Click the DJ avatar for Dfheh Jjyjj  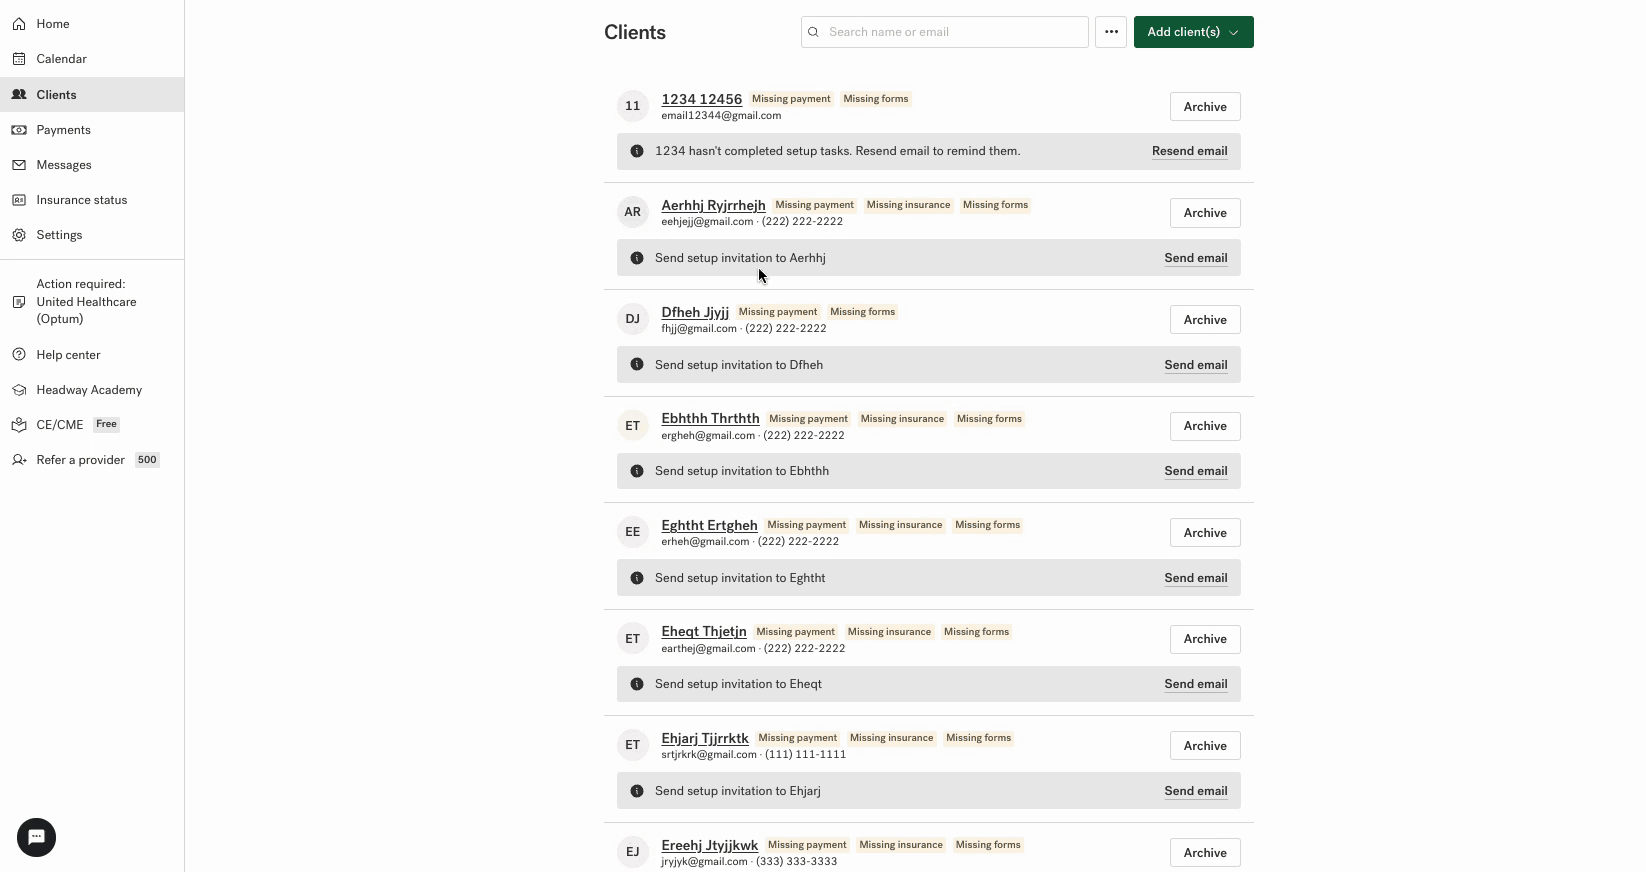pos(633,319)
